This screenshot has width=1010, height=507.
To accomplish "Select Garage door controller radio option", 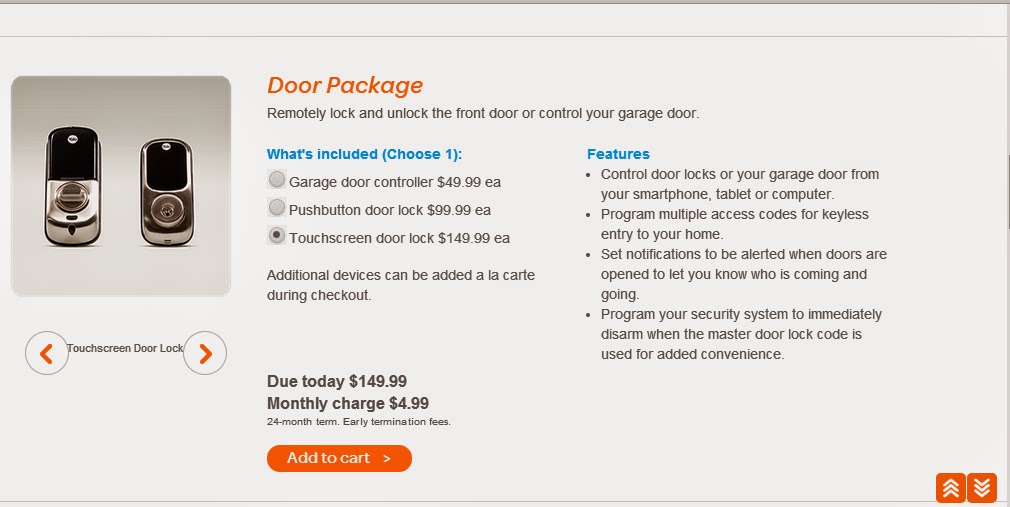I will tap(277, 181).
